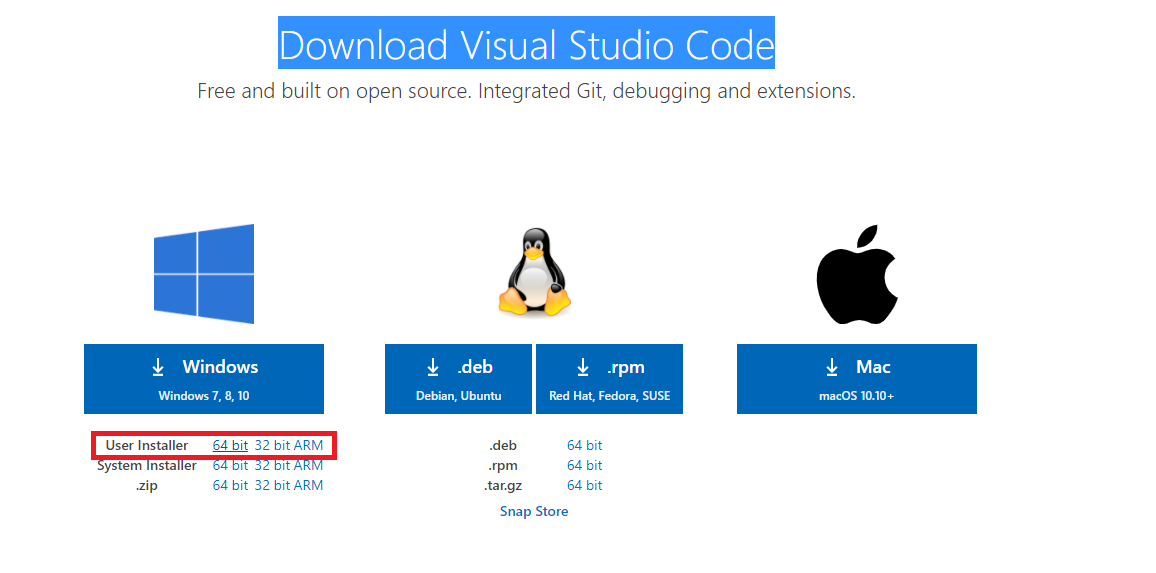Click the Apple logo icon

point(857,274)
